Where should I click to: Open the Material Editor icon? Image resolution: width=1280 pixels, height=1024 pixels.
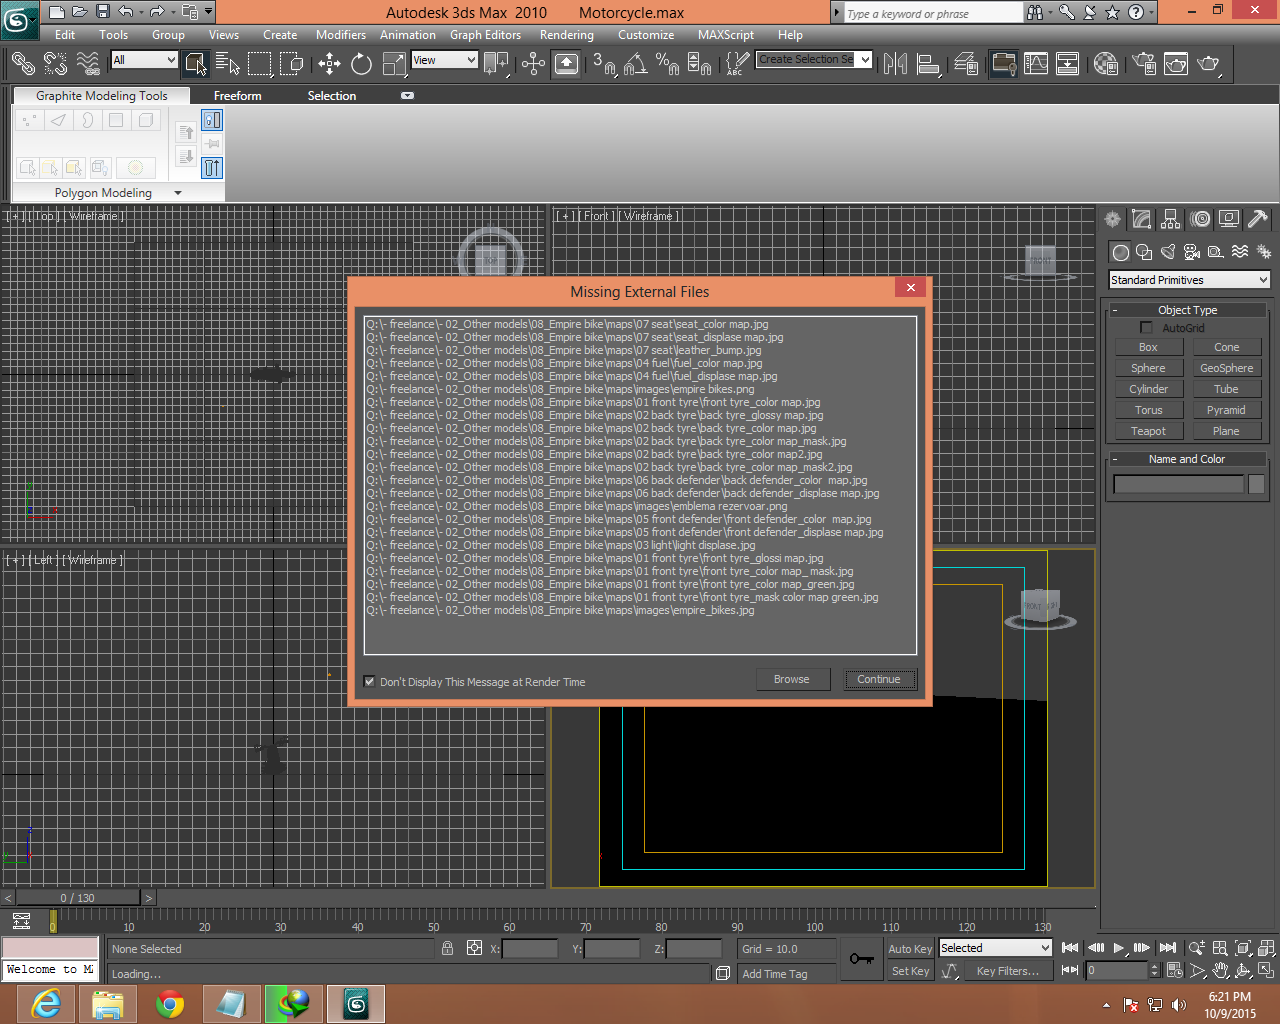tap(1105, 64)
